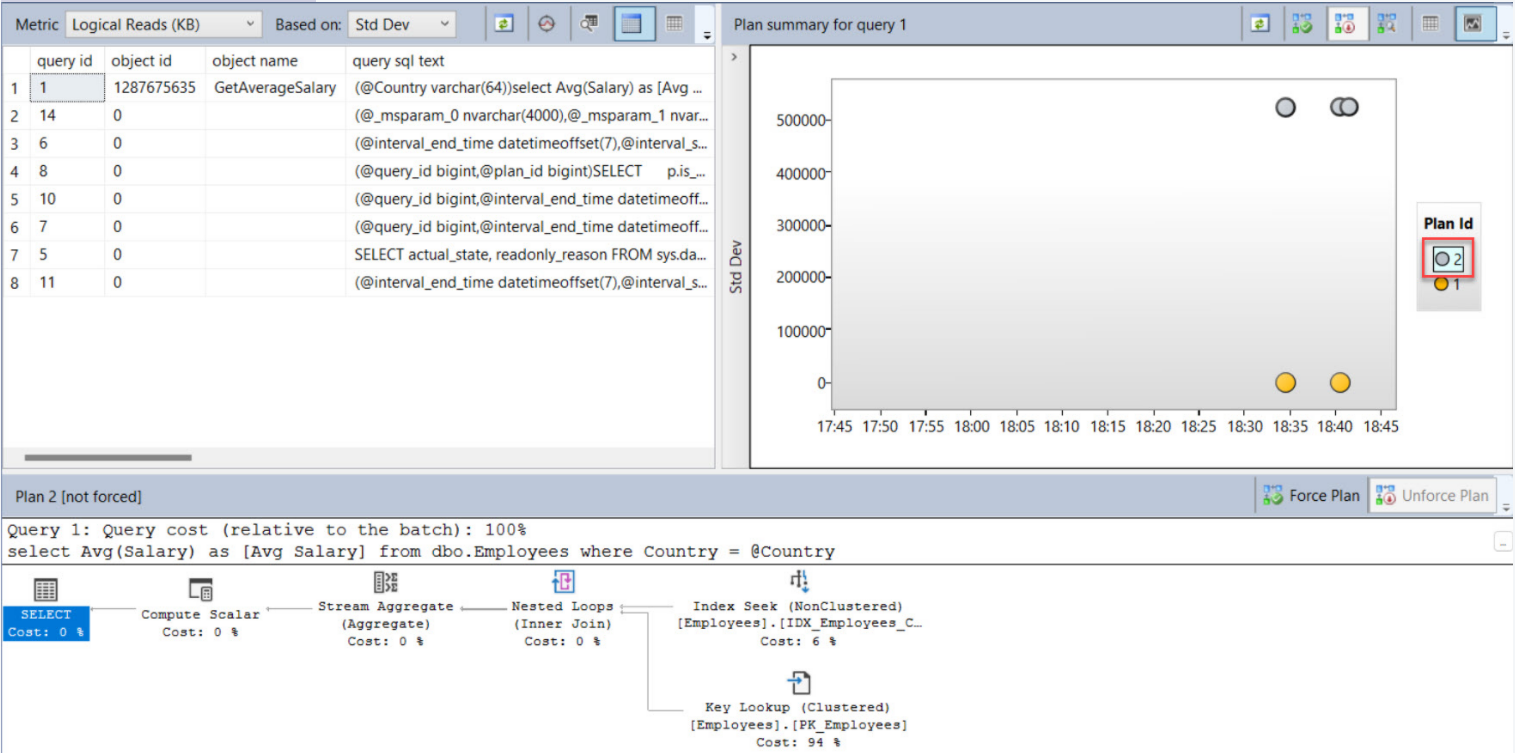Select row with query id 14
This screenshot has width=1515, height=753.
358,116
